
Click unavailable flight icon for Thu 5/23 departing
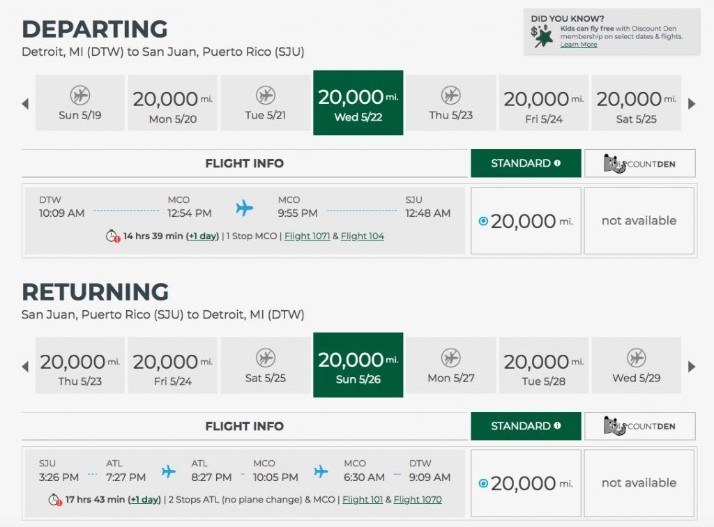pyautogui.click(x=451, y=95)
